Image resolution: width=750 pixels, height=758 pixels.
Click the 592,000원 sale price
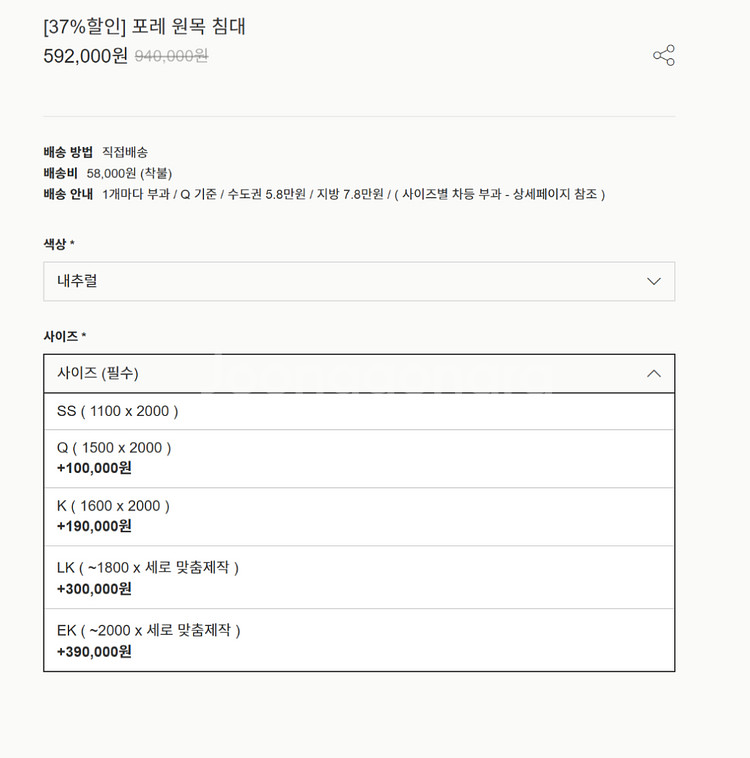click(85, 56)
